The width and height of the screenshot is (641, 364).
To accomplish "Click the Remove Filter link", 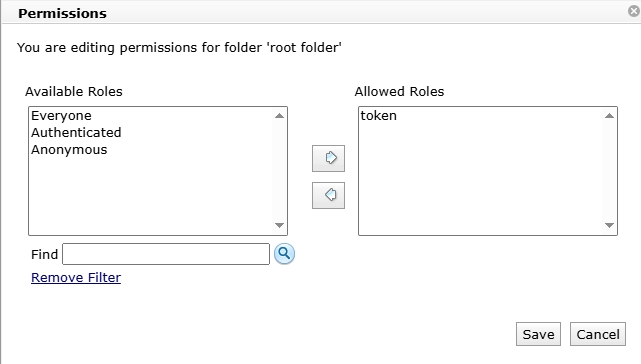I will pyautogui.click(x=76, y=278).
